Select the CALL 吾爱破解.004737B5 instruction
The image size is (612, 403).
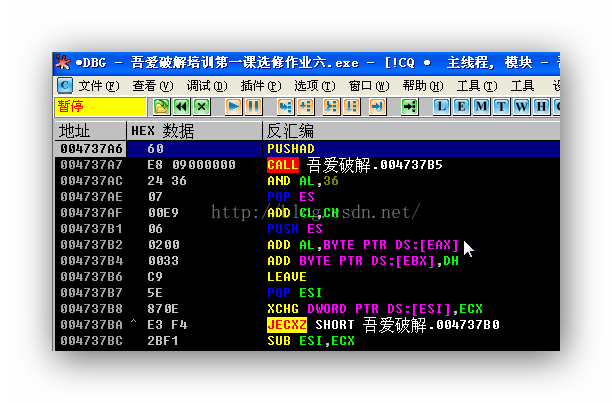point(355,165)
